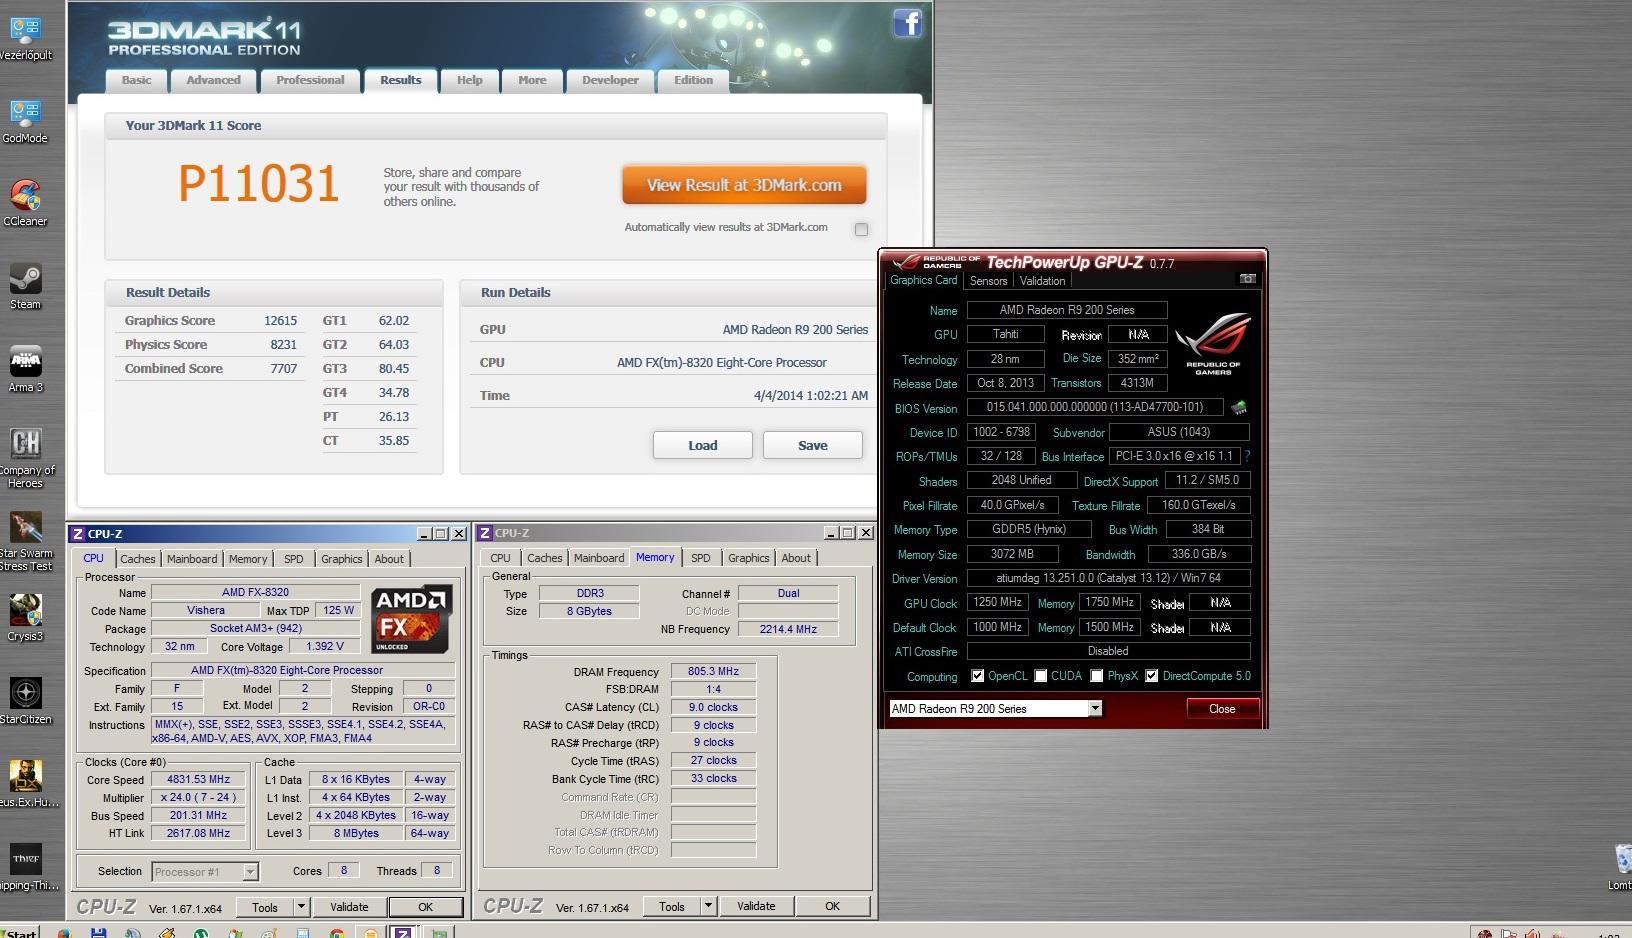Click OK in the CPU-Z window showing the Memory tab
This screenshot has width=1632, height=938.
tap(832, 906)
